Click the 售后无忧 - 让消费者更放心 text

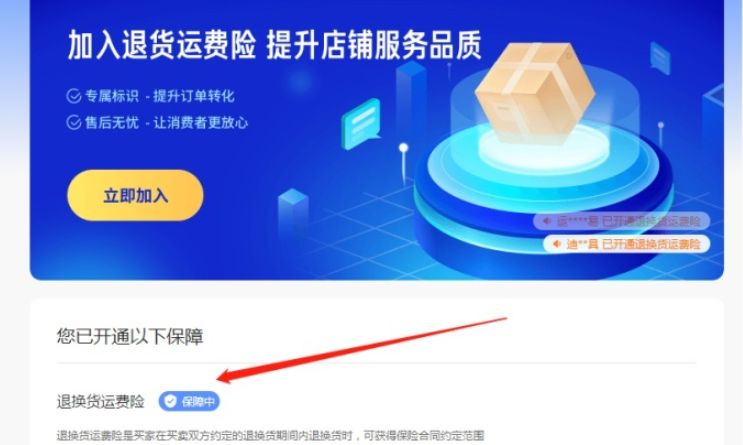click(x=166, y=122)
